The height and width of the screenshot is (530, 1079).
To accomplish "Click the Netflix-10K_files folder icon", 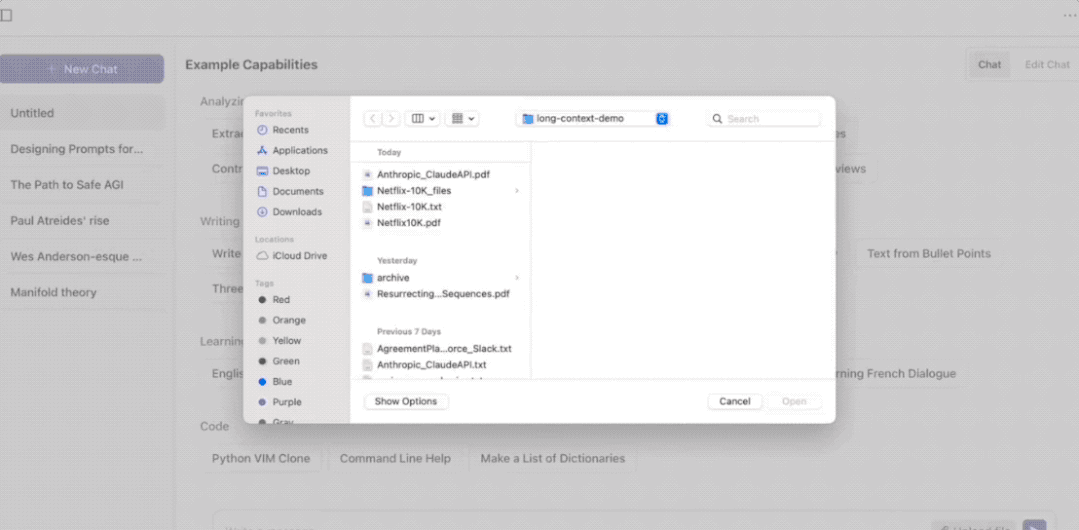I will pos(367,191).
